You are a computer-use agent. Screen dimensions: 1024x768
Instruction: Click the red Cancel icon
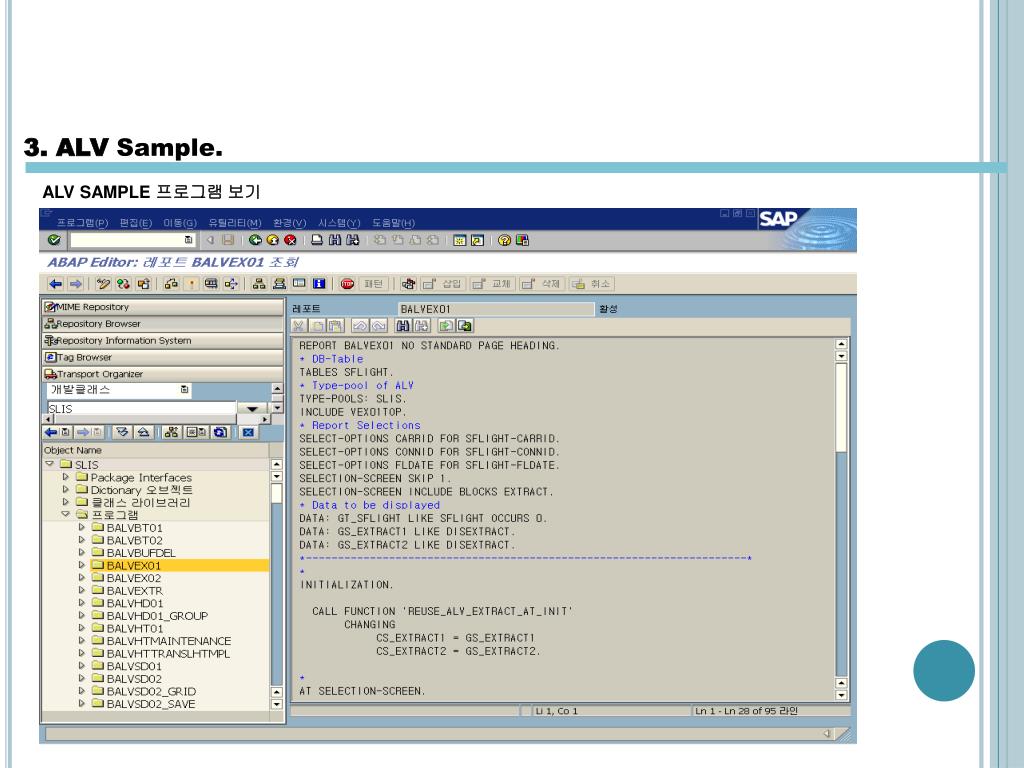(x=291, y=240)
